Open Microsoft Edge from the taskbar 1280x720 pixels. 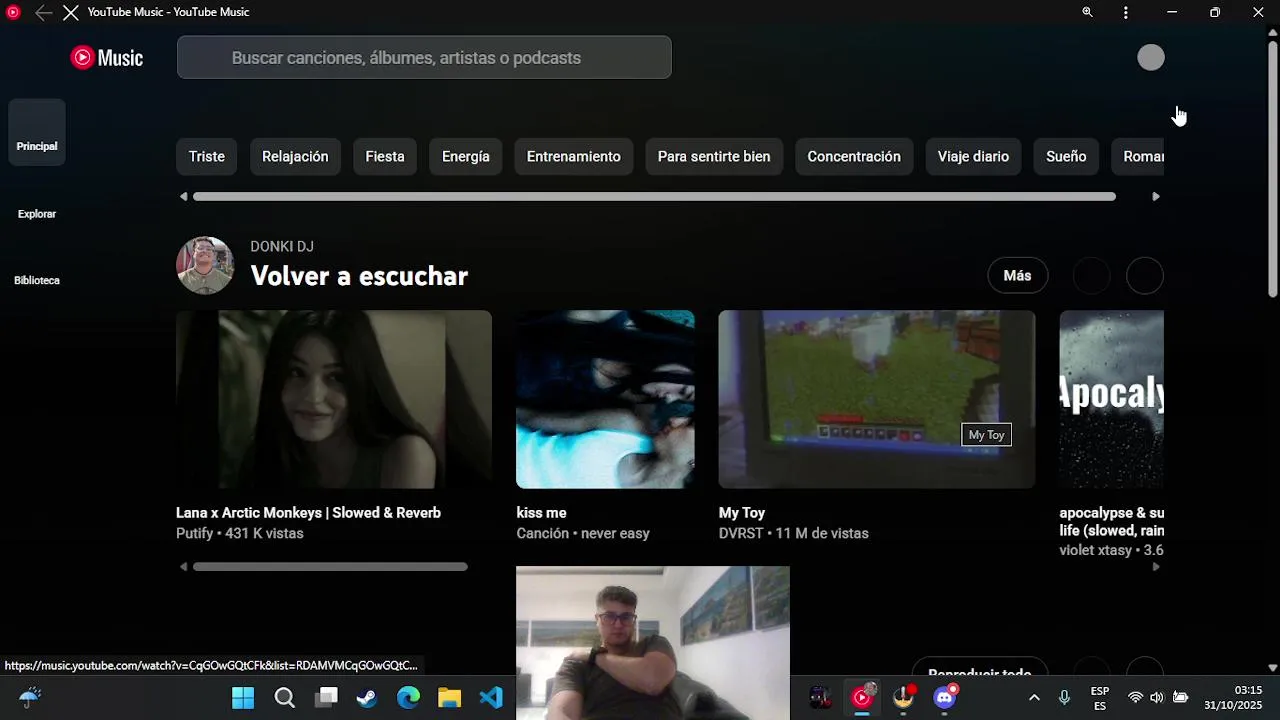(x=408, y=698)
